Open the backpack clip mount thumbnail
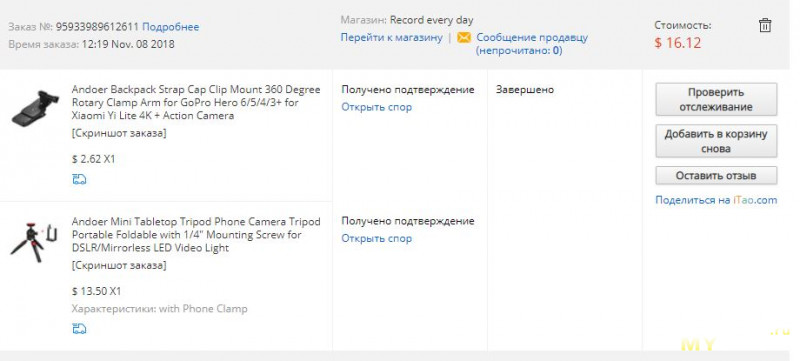 click(x=35, y=108)
